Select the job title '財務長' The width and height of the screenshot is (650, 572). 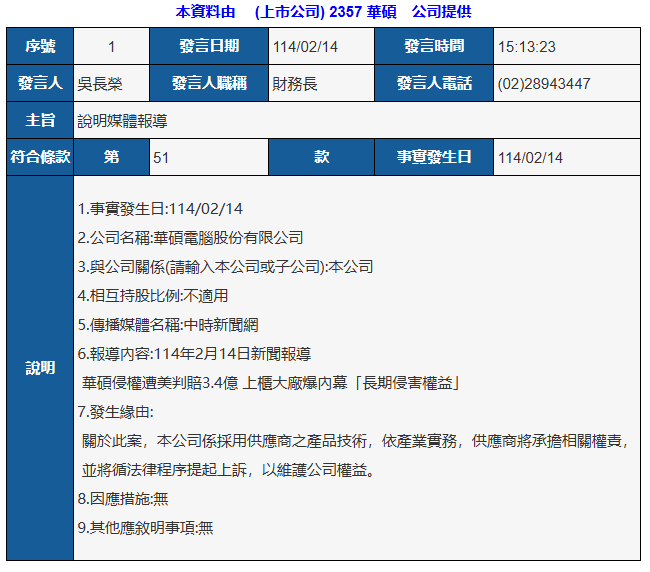point(295,84)
